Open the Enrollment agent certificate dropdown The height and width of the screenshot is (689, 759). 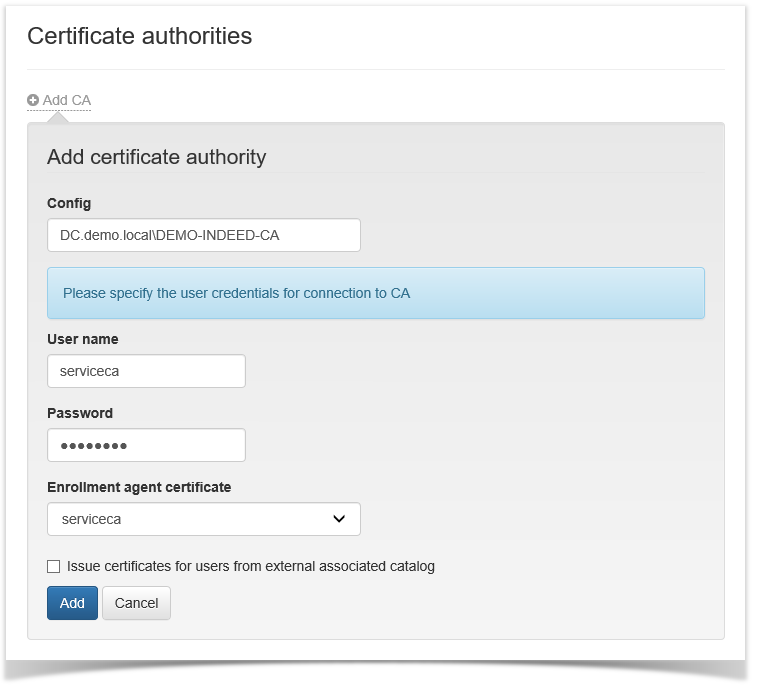point(203,519)
